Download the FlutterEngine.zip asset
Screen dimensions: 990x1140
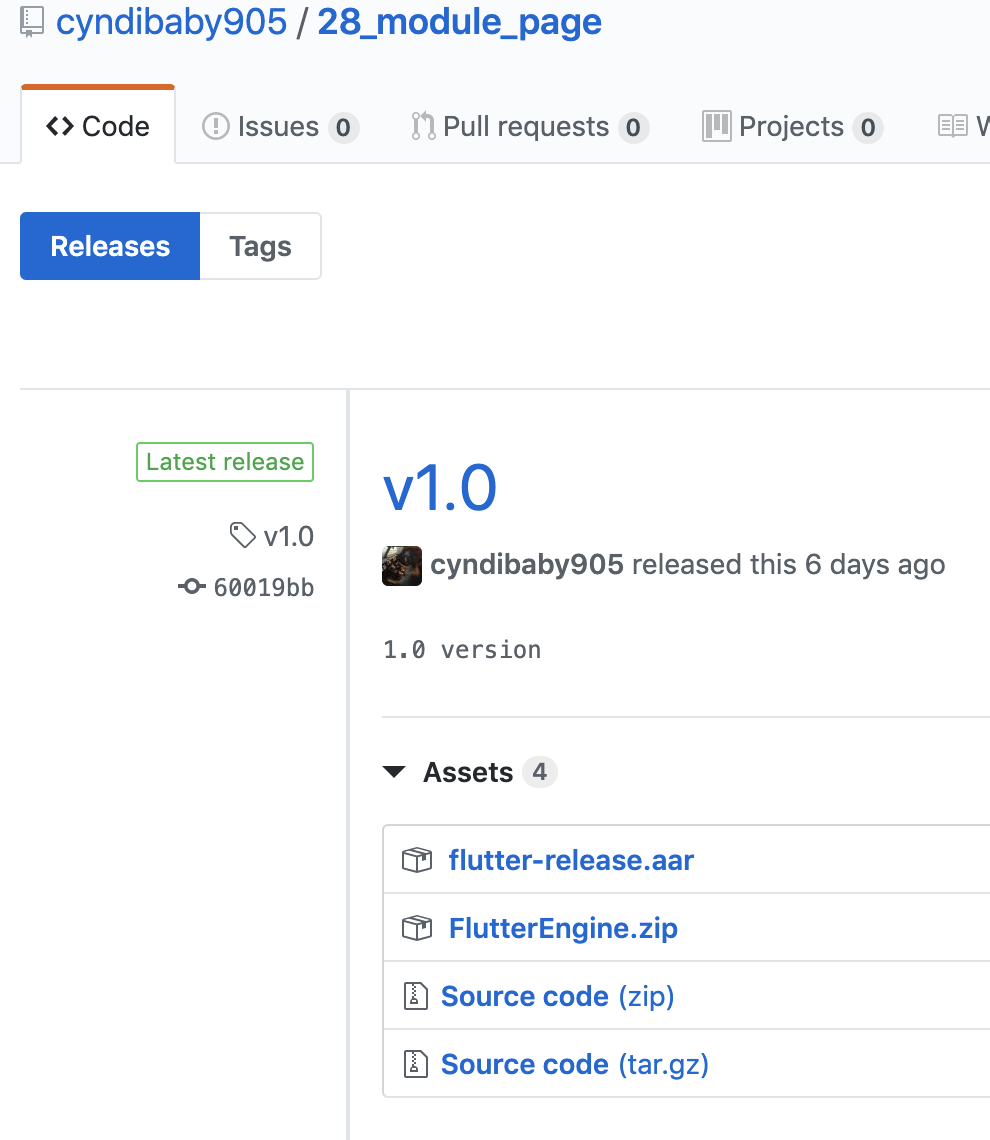563,928
